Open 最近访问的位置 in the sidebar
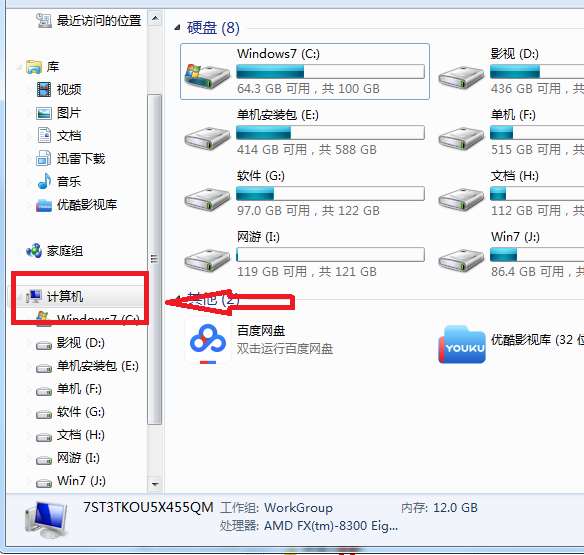The height and width of the screenshot is (555, 584). pos(99,20)
